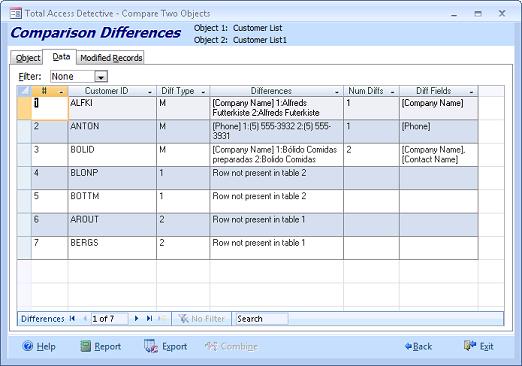
Task: Click the [Phone] Diff Fields cell
Action: pos(439,131)
